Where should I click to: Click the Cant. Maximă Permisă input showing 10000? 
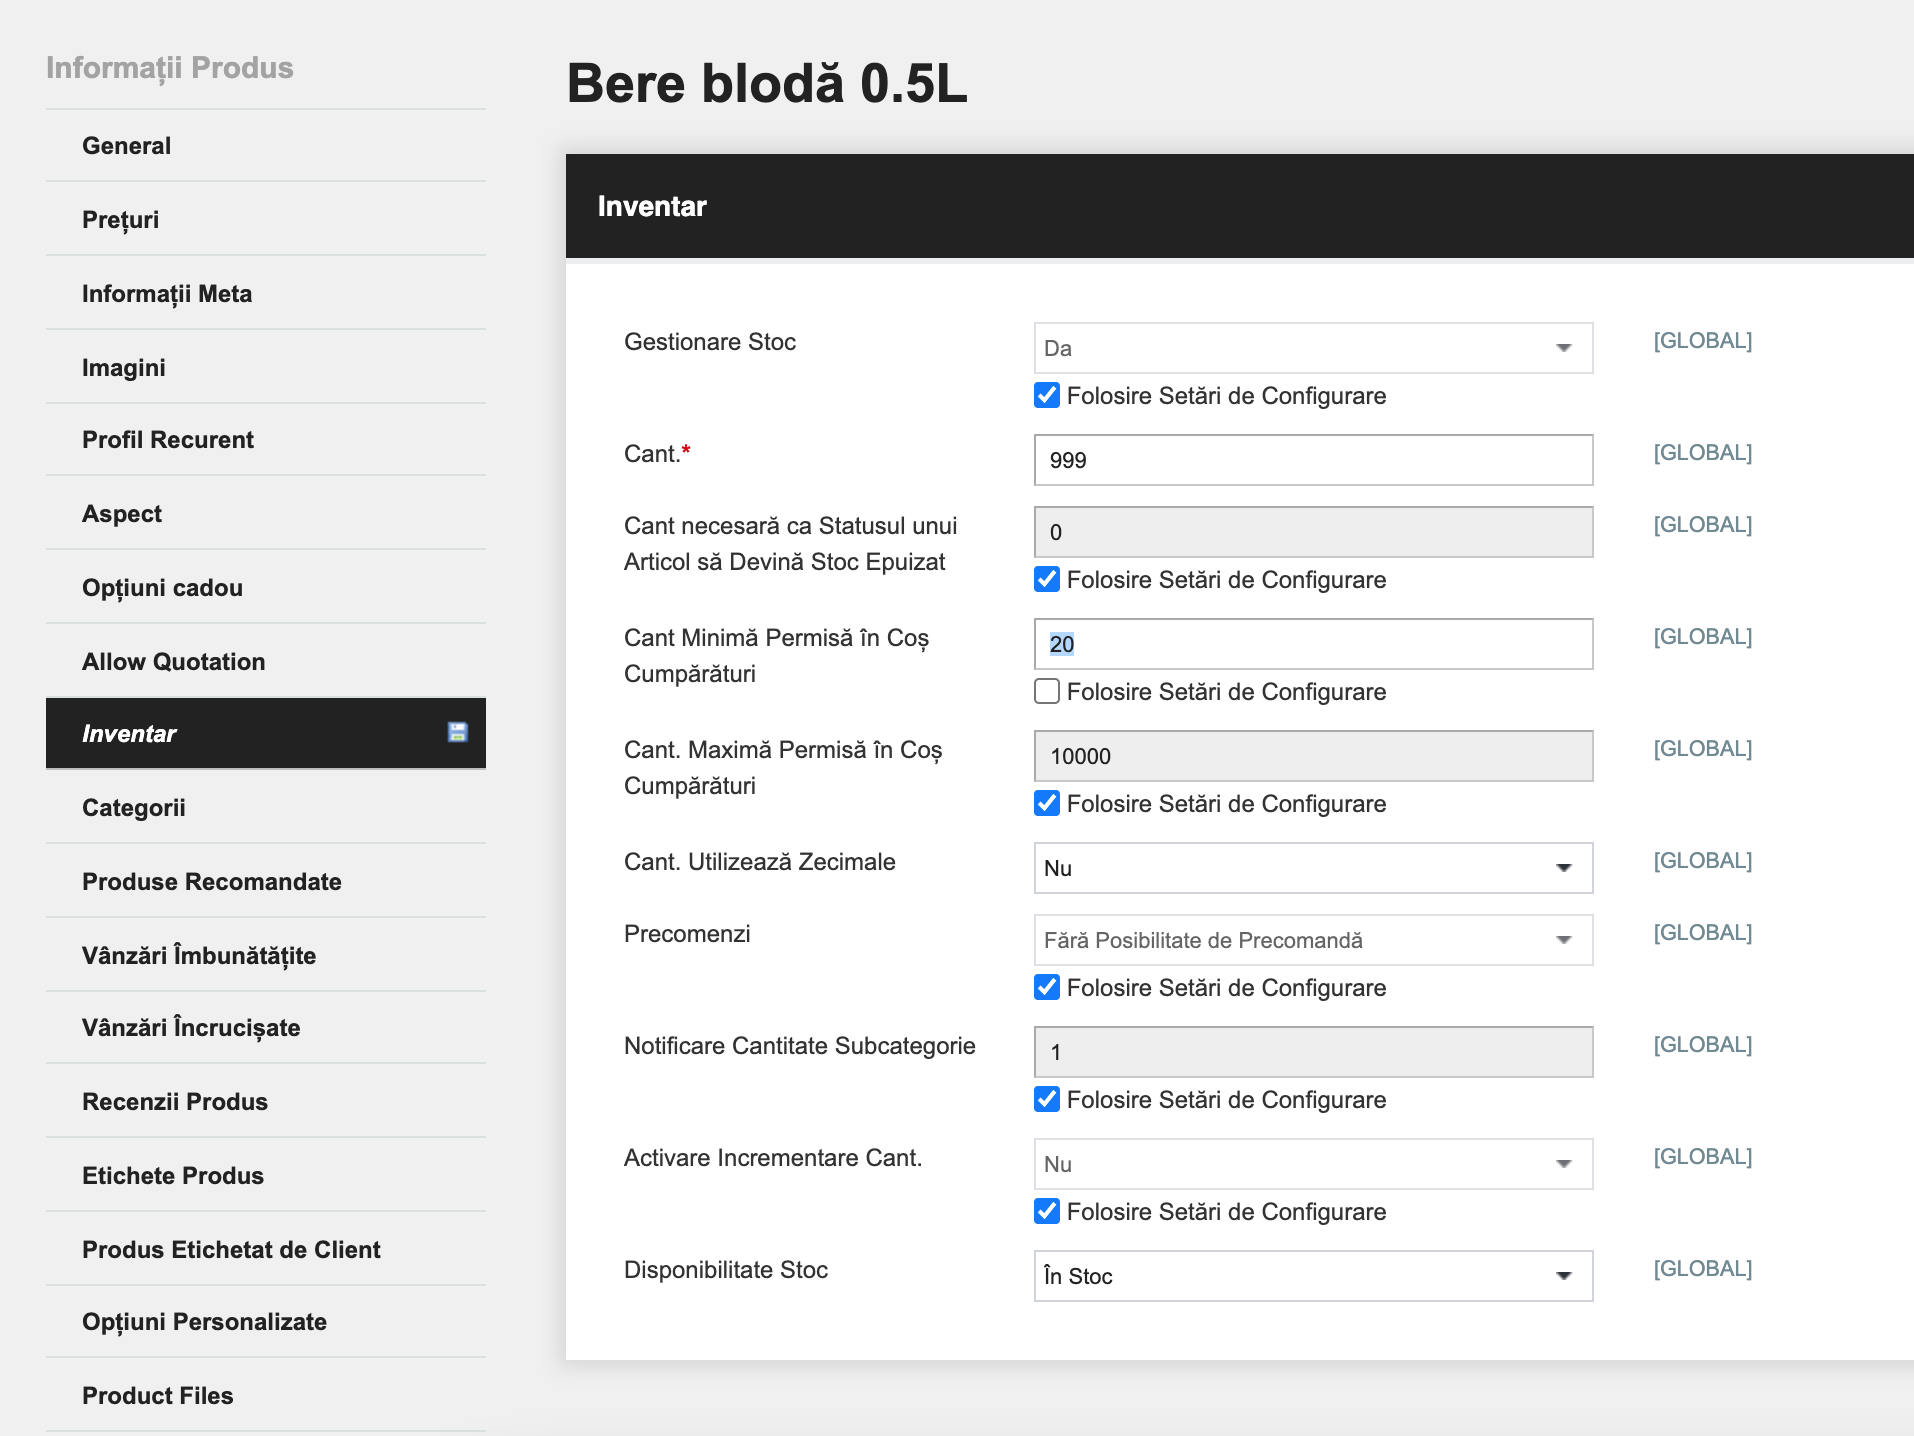(1313, 756)
